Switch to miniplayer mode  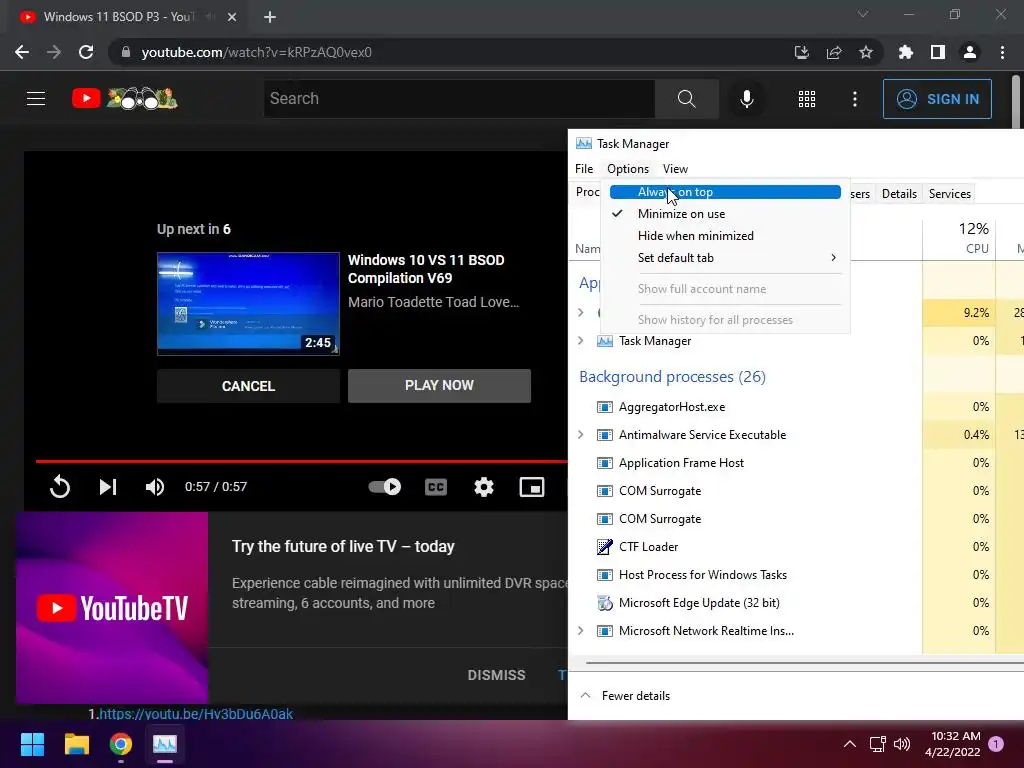(532, 487)
